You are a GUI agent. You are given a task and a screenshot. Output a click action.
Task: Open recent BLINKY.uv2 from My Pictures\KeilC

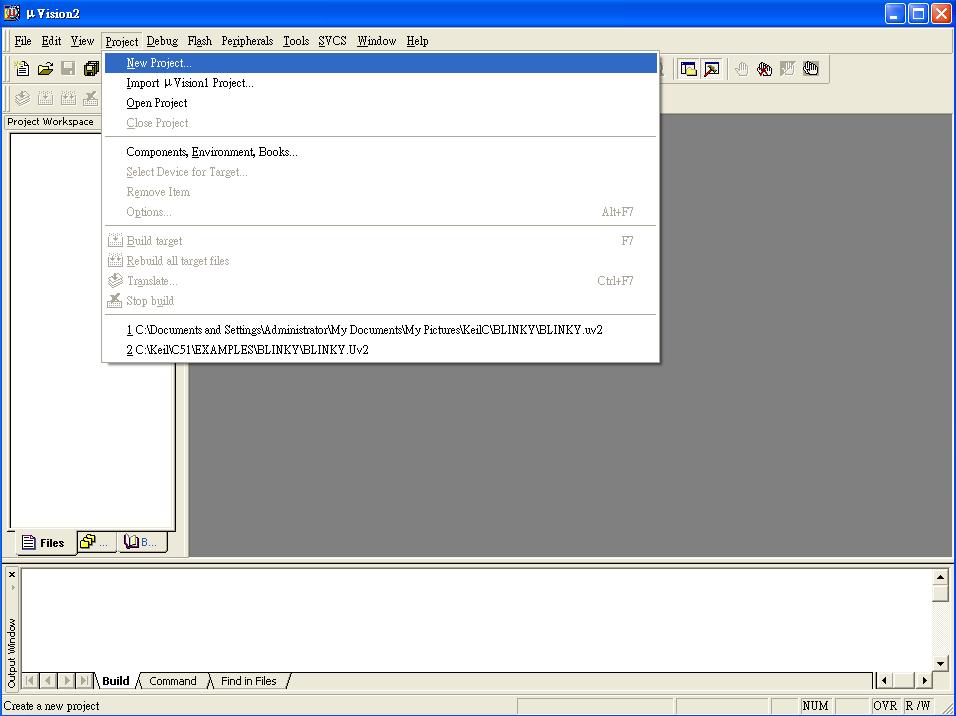(364, 330)
